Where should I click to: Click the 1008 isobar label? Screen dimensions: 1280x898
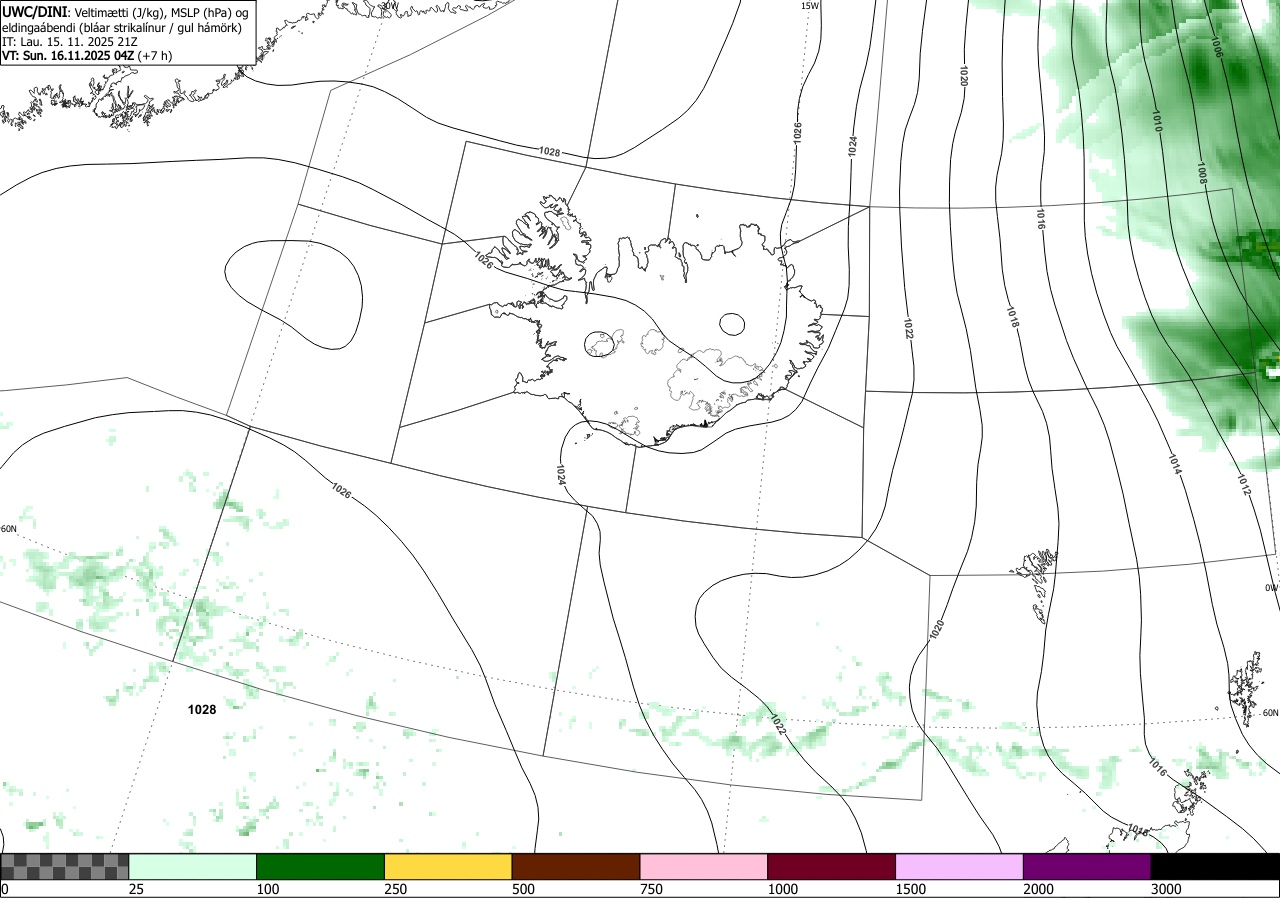pyautogui.click(x=1201, y=174)
